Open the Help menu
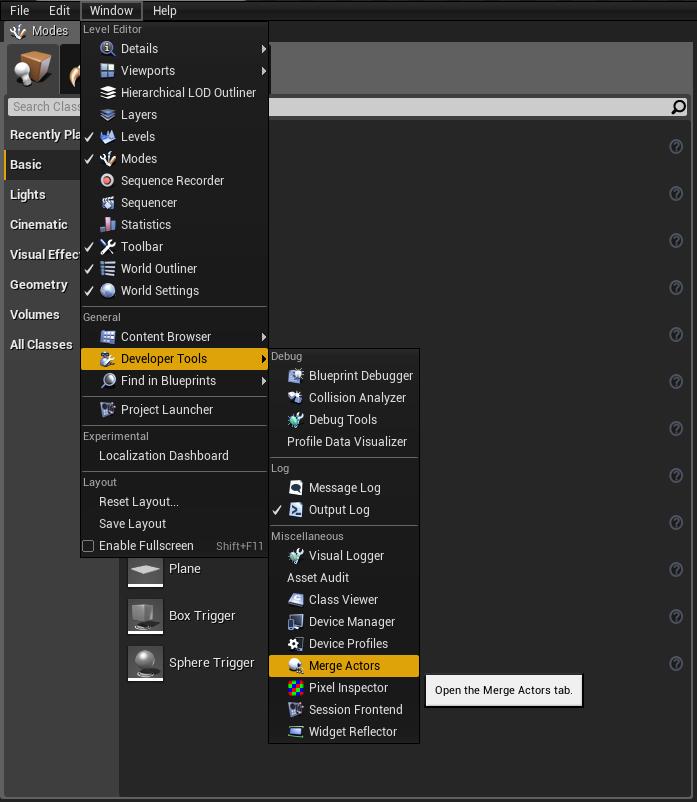Screen dimensions: 697x802 coord(164,11)
